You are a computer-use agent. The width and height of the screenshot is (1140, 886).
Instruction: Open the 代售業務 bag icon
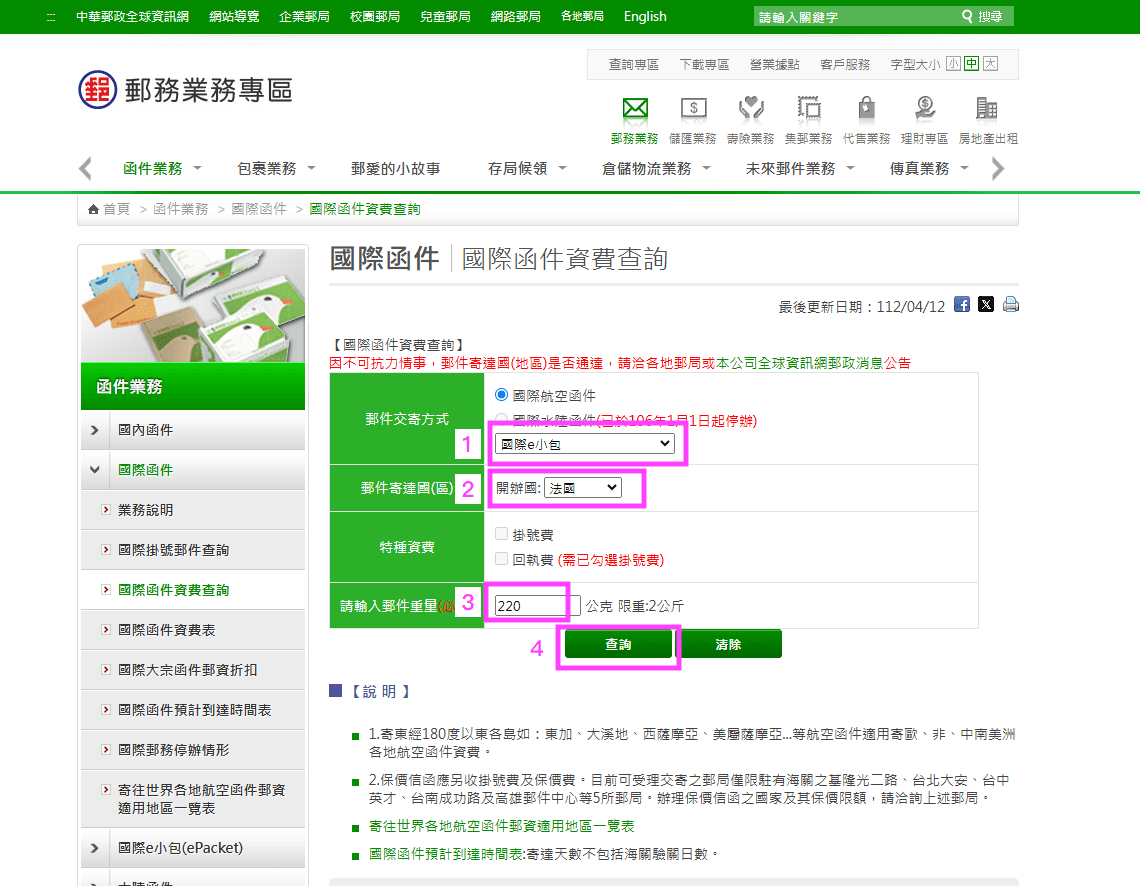pos(866,109)
